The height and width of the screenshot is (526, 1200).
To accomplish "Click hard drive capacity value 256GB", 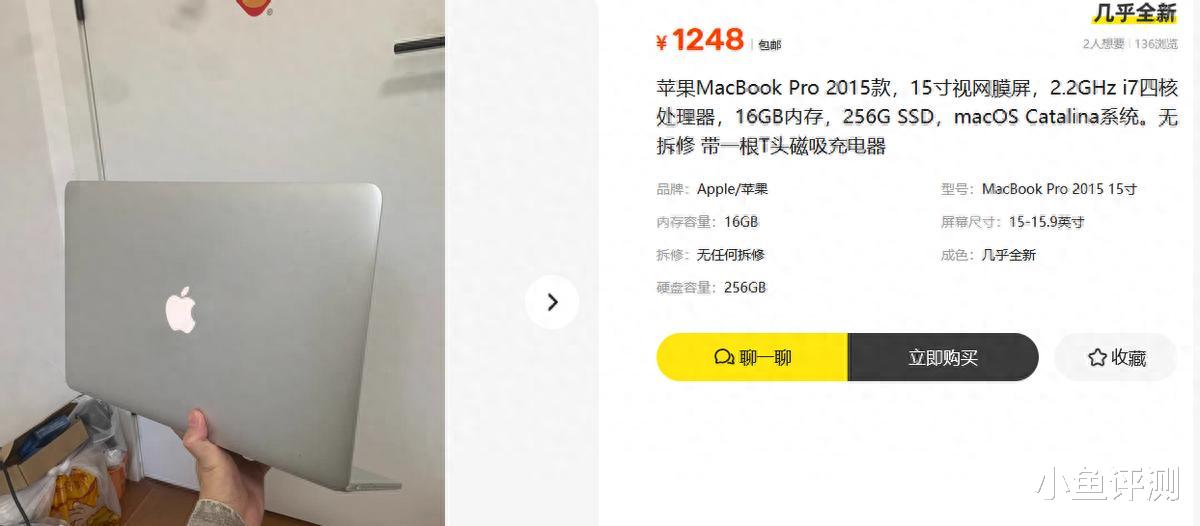I will click(x=745, y=287).
